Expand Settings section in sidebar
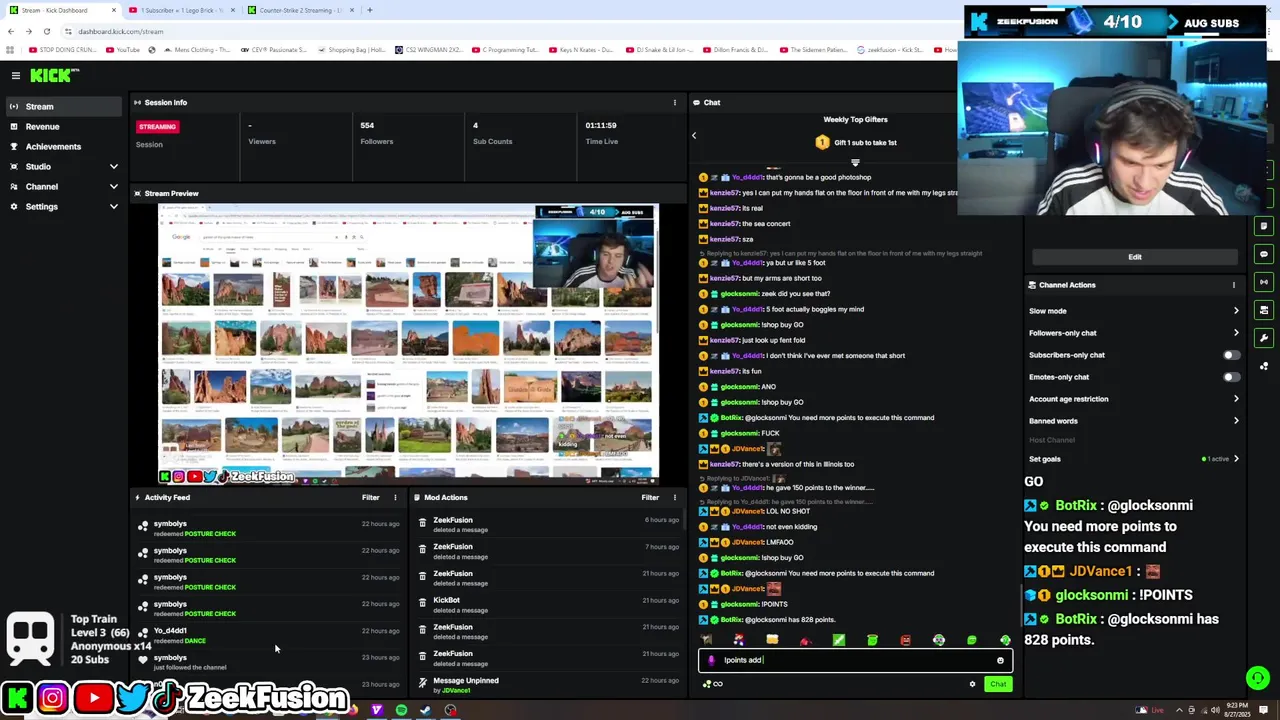1280x720 pixels. pyautogui.click(x=113, y=206)
